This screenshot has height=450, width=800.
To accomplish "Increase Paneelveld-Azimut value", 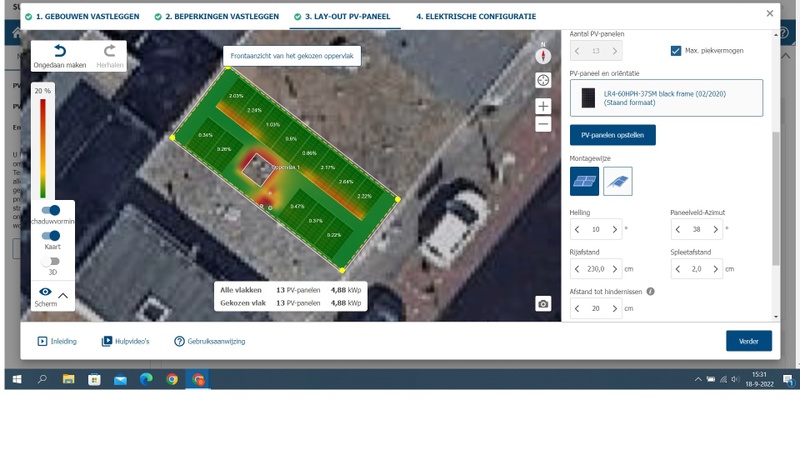I will (x=716, y=230).
